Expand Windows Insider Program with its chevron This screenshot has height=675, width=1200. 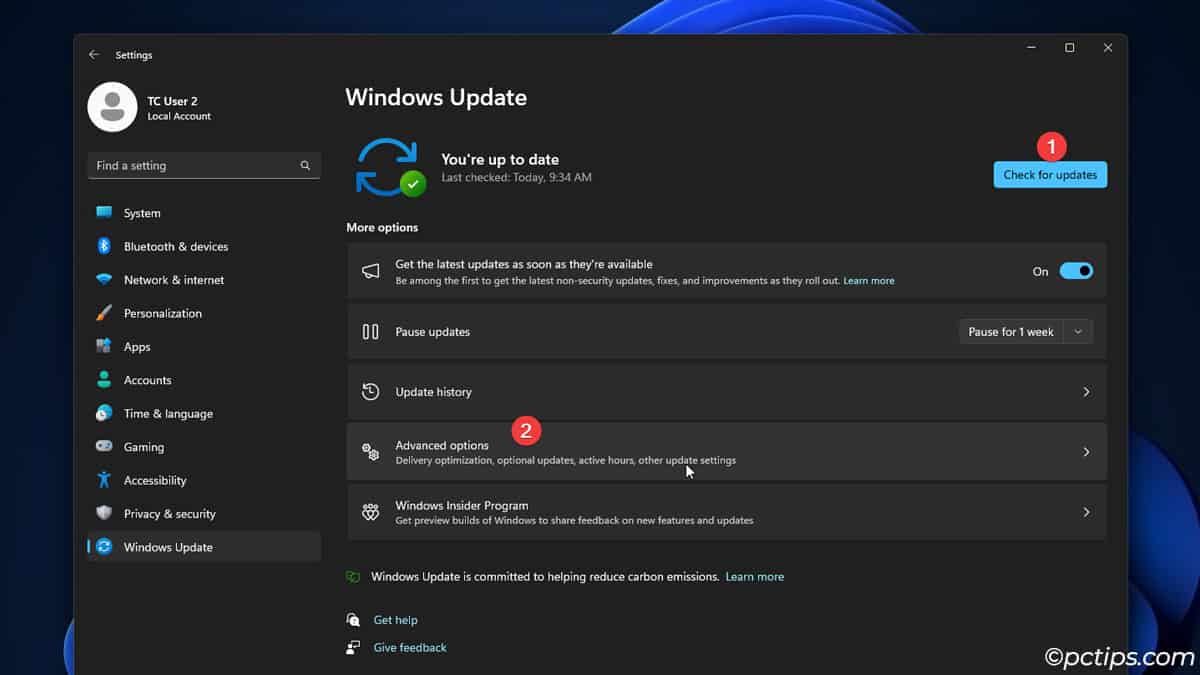(1086, 512)
